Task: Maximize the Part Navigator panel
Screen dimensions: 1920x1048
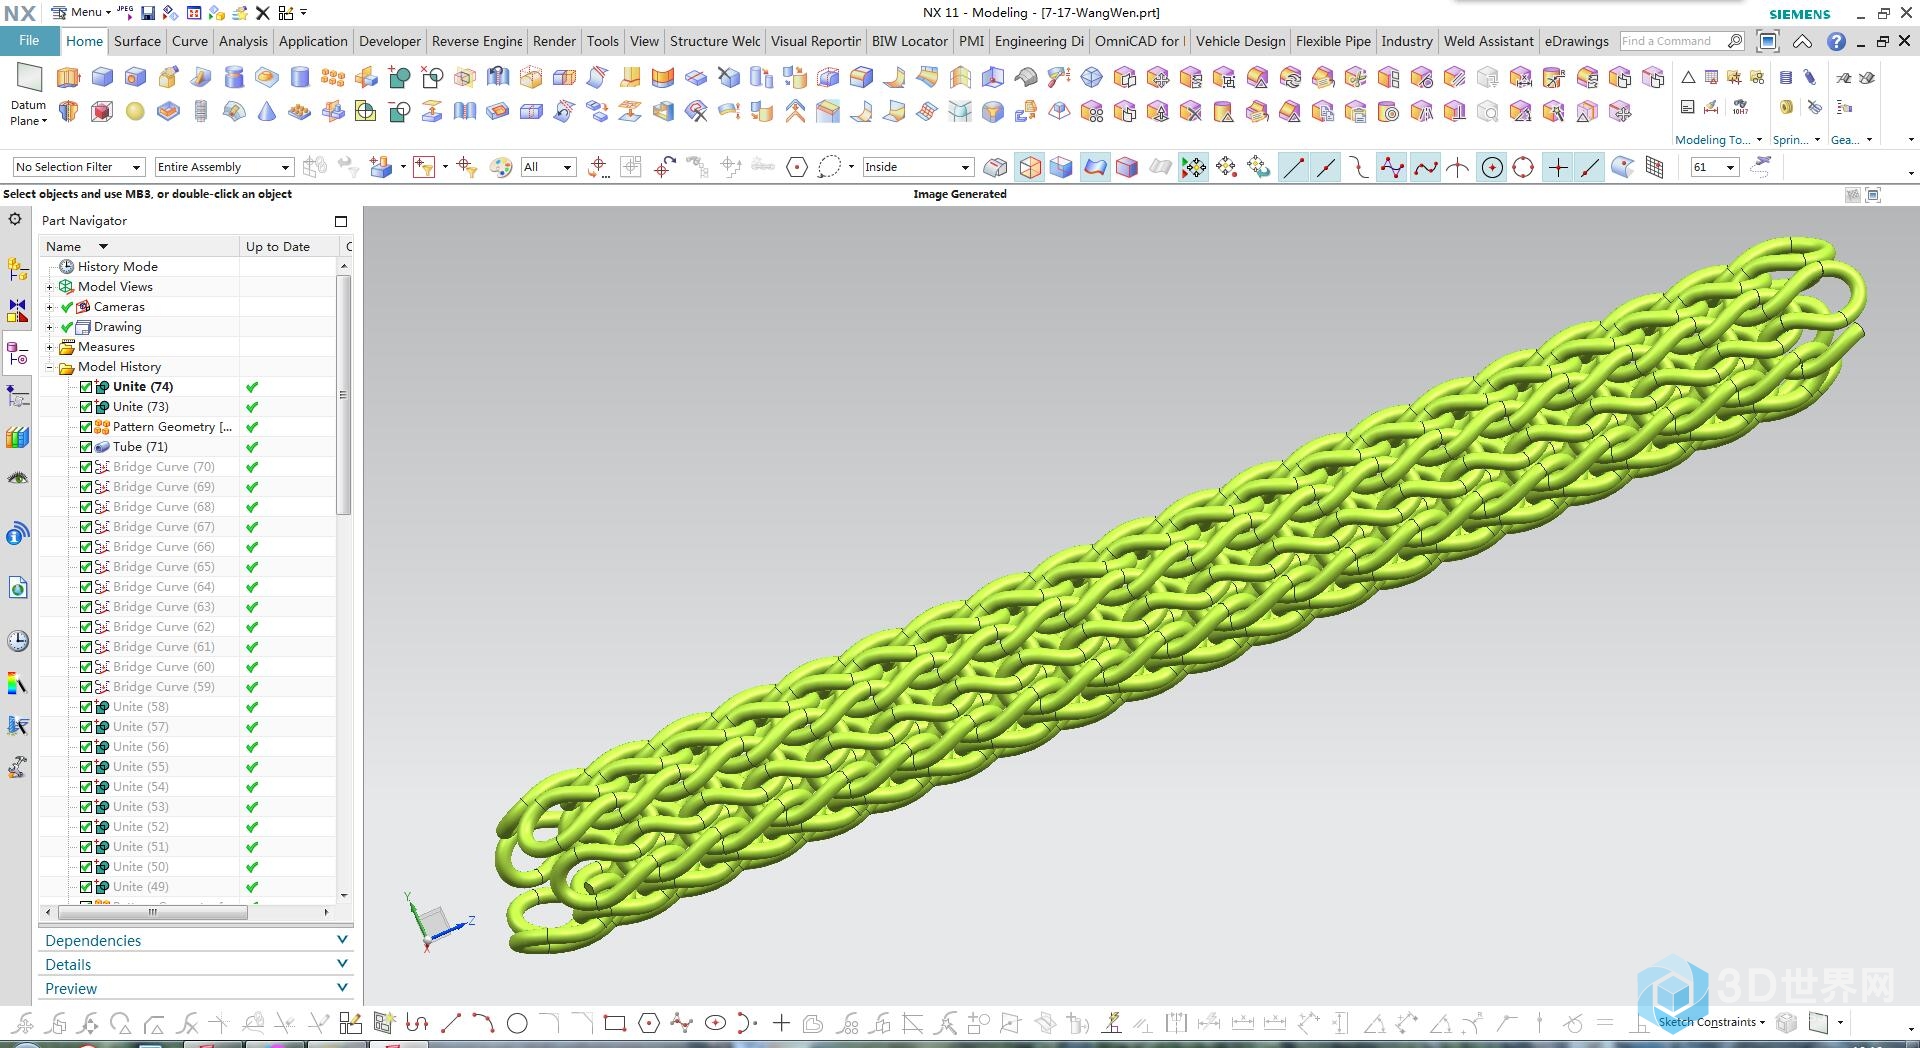Action: tap(341, 221)
